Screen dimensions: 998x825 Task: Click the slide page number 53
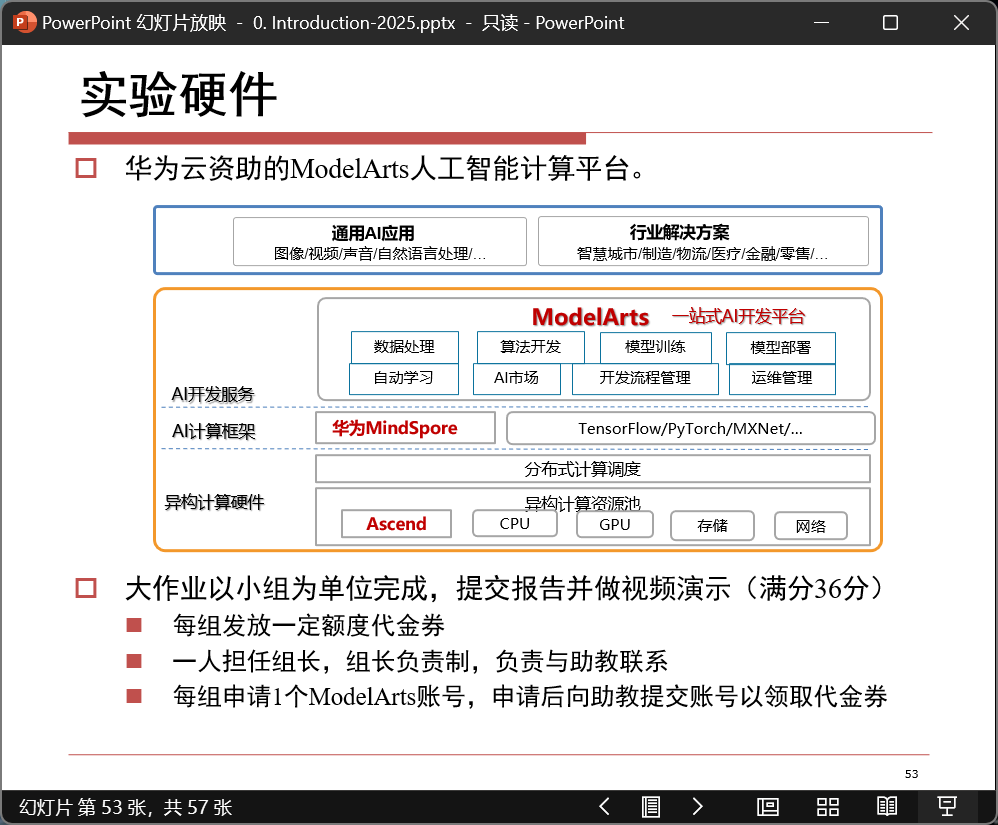911,774
